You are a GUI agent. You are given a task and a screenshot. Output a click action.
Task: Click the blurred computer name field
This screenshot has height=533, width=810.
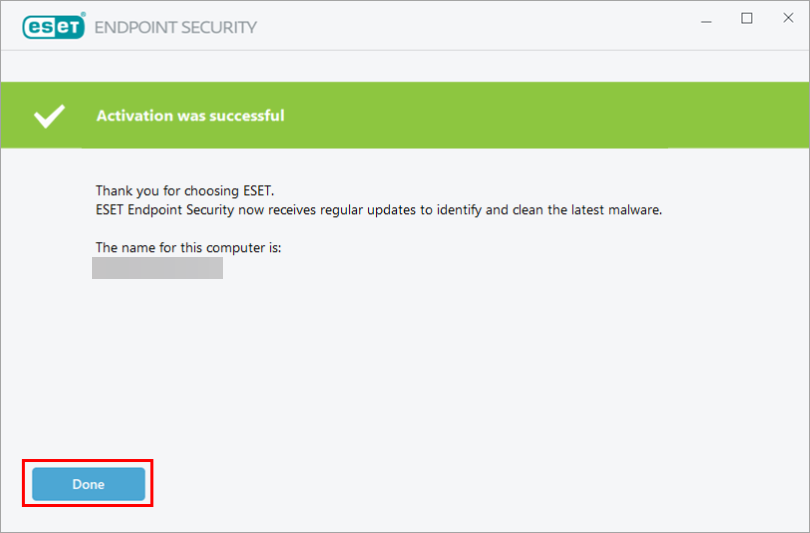pos(157,268)
